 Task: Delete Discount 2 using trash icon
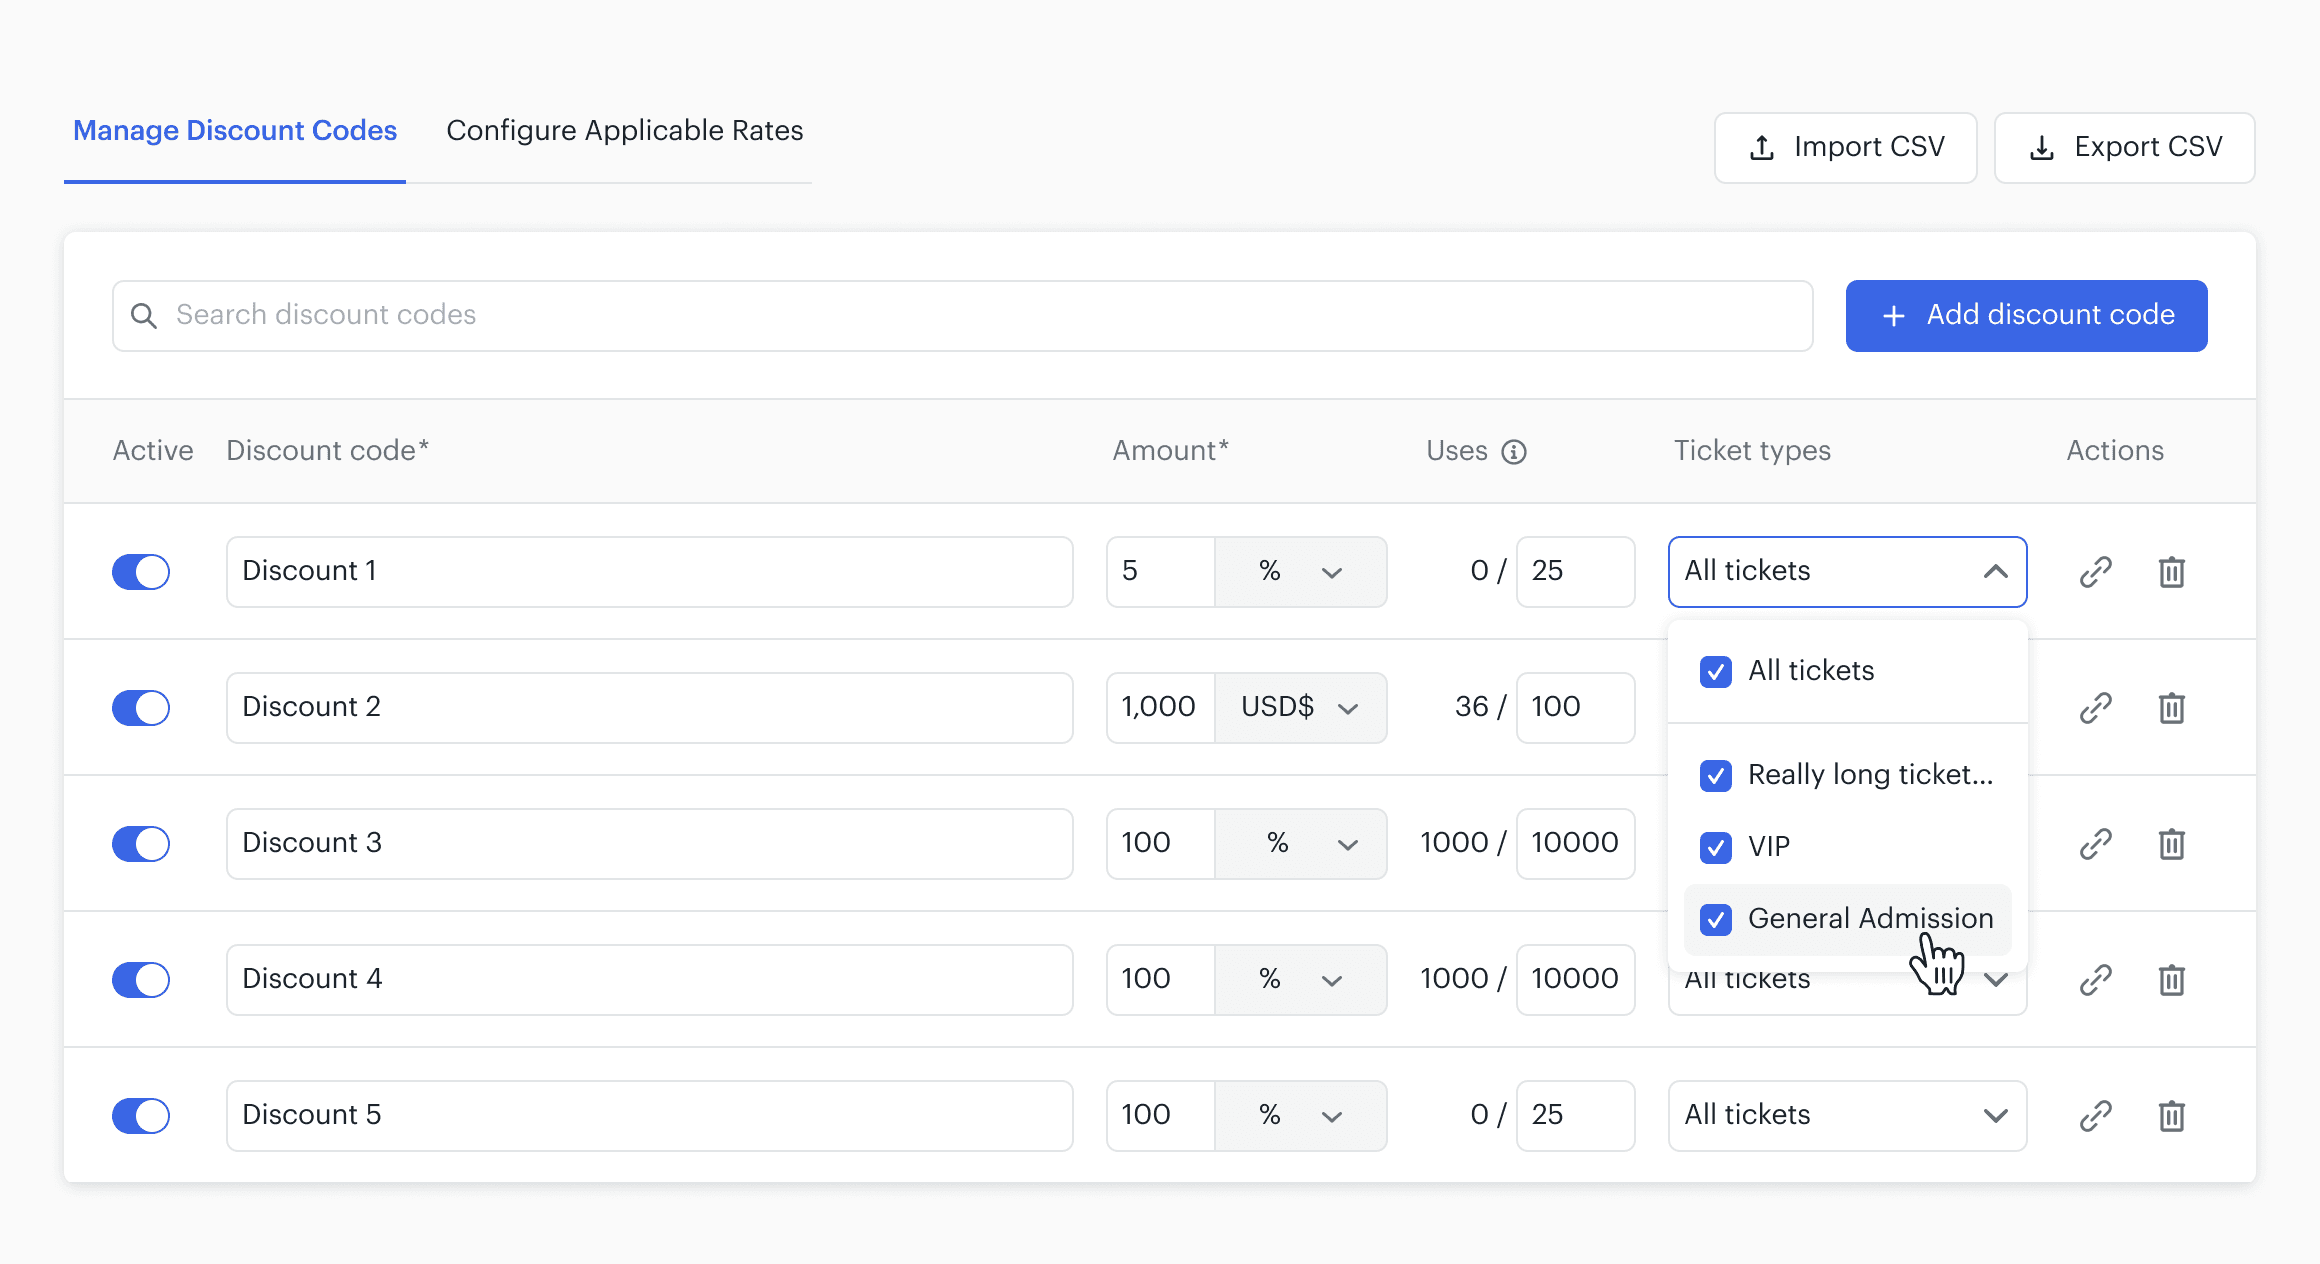(x=2171, y=708)
